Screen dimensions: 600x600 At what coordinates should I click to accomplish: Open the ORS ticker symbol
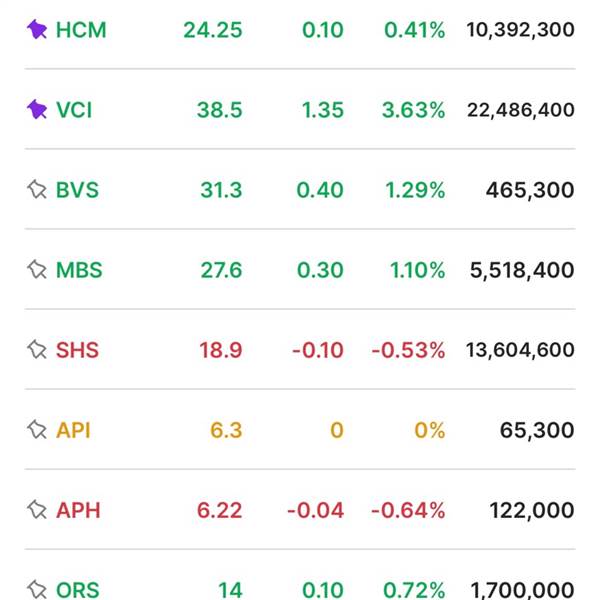point(77,590)
